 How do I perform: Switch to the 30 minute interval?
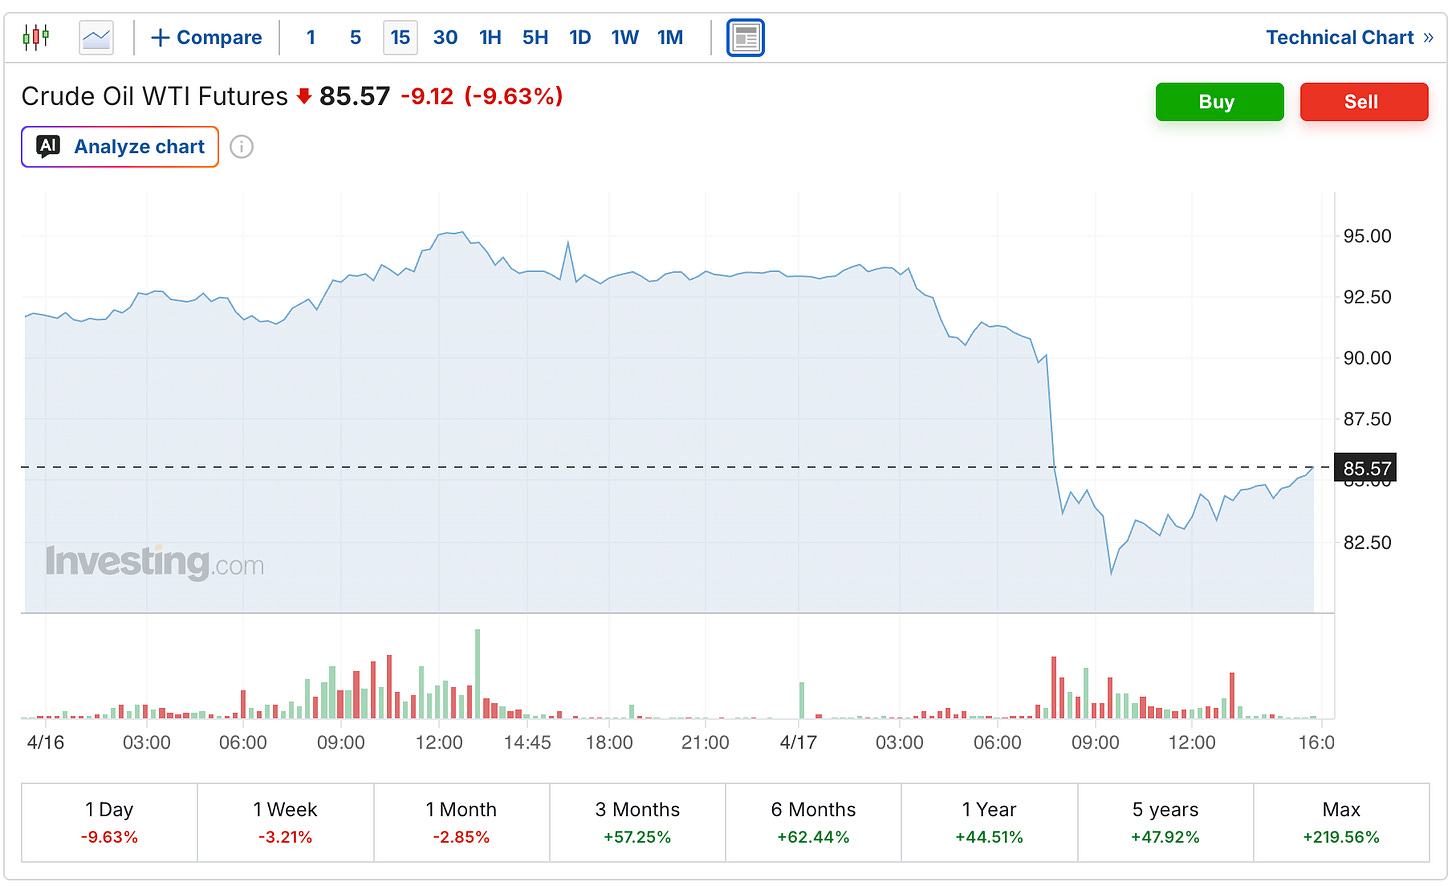[445, 38]
